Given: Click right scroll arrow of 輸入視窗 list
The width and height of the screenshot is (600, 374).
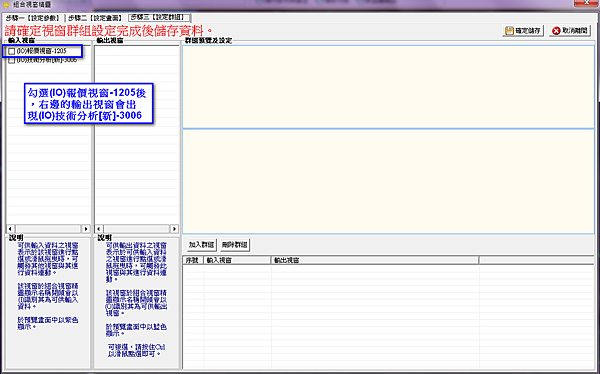Looking at the screenshot, I should (86, 229).
